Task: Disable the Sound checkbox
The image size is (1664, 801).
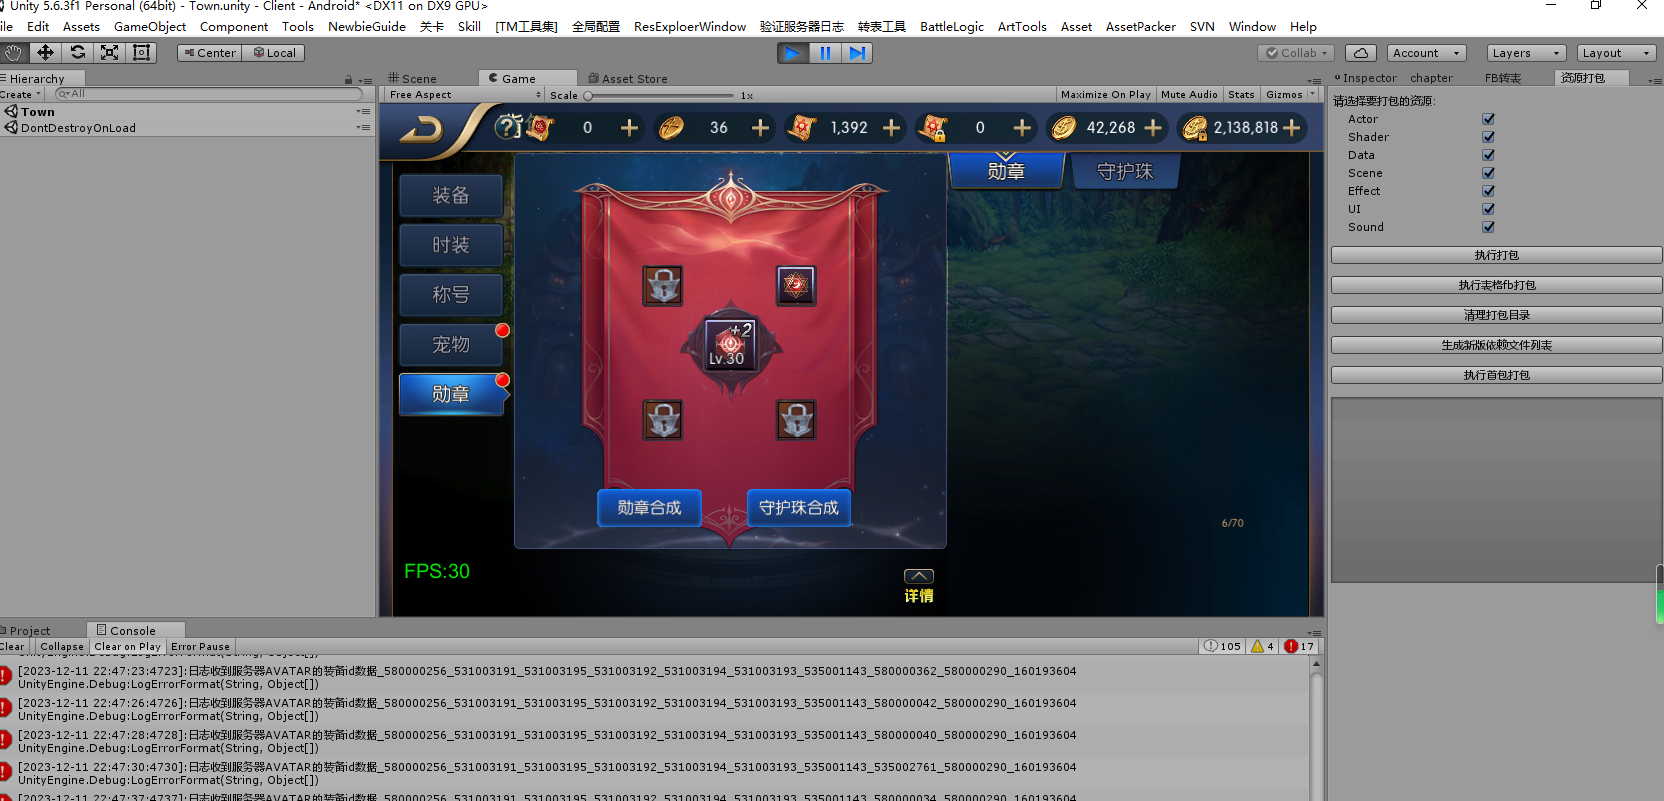Action: 1488,227
